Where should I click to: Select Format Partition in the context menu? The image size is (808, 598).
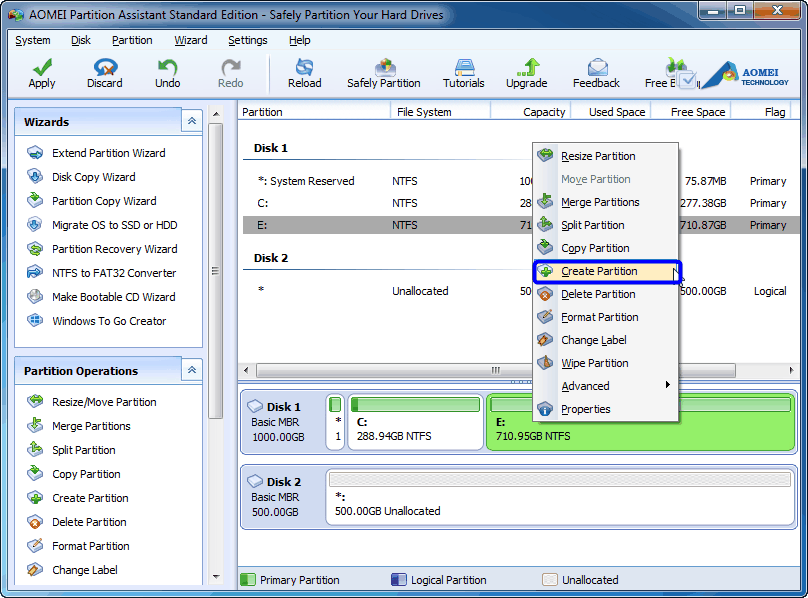pos(605,317)
